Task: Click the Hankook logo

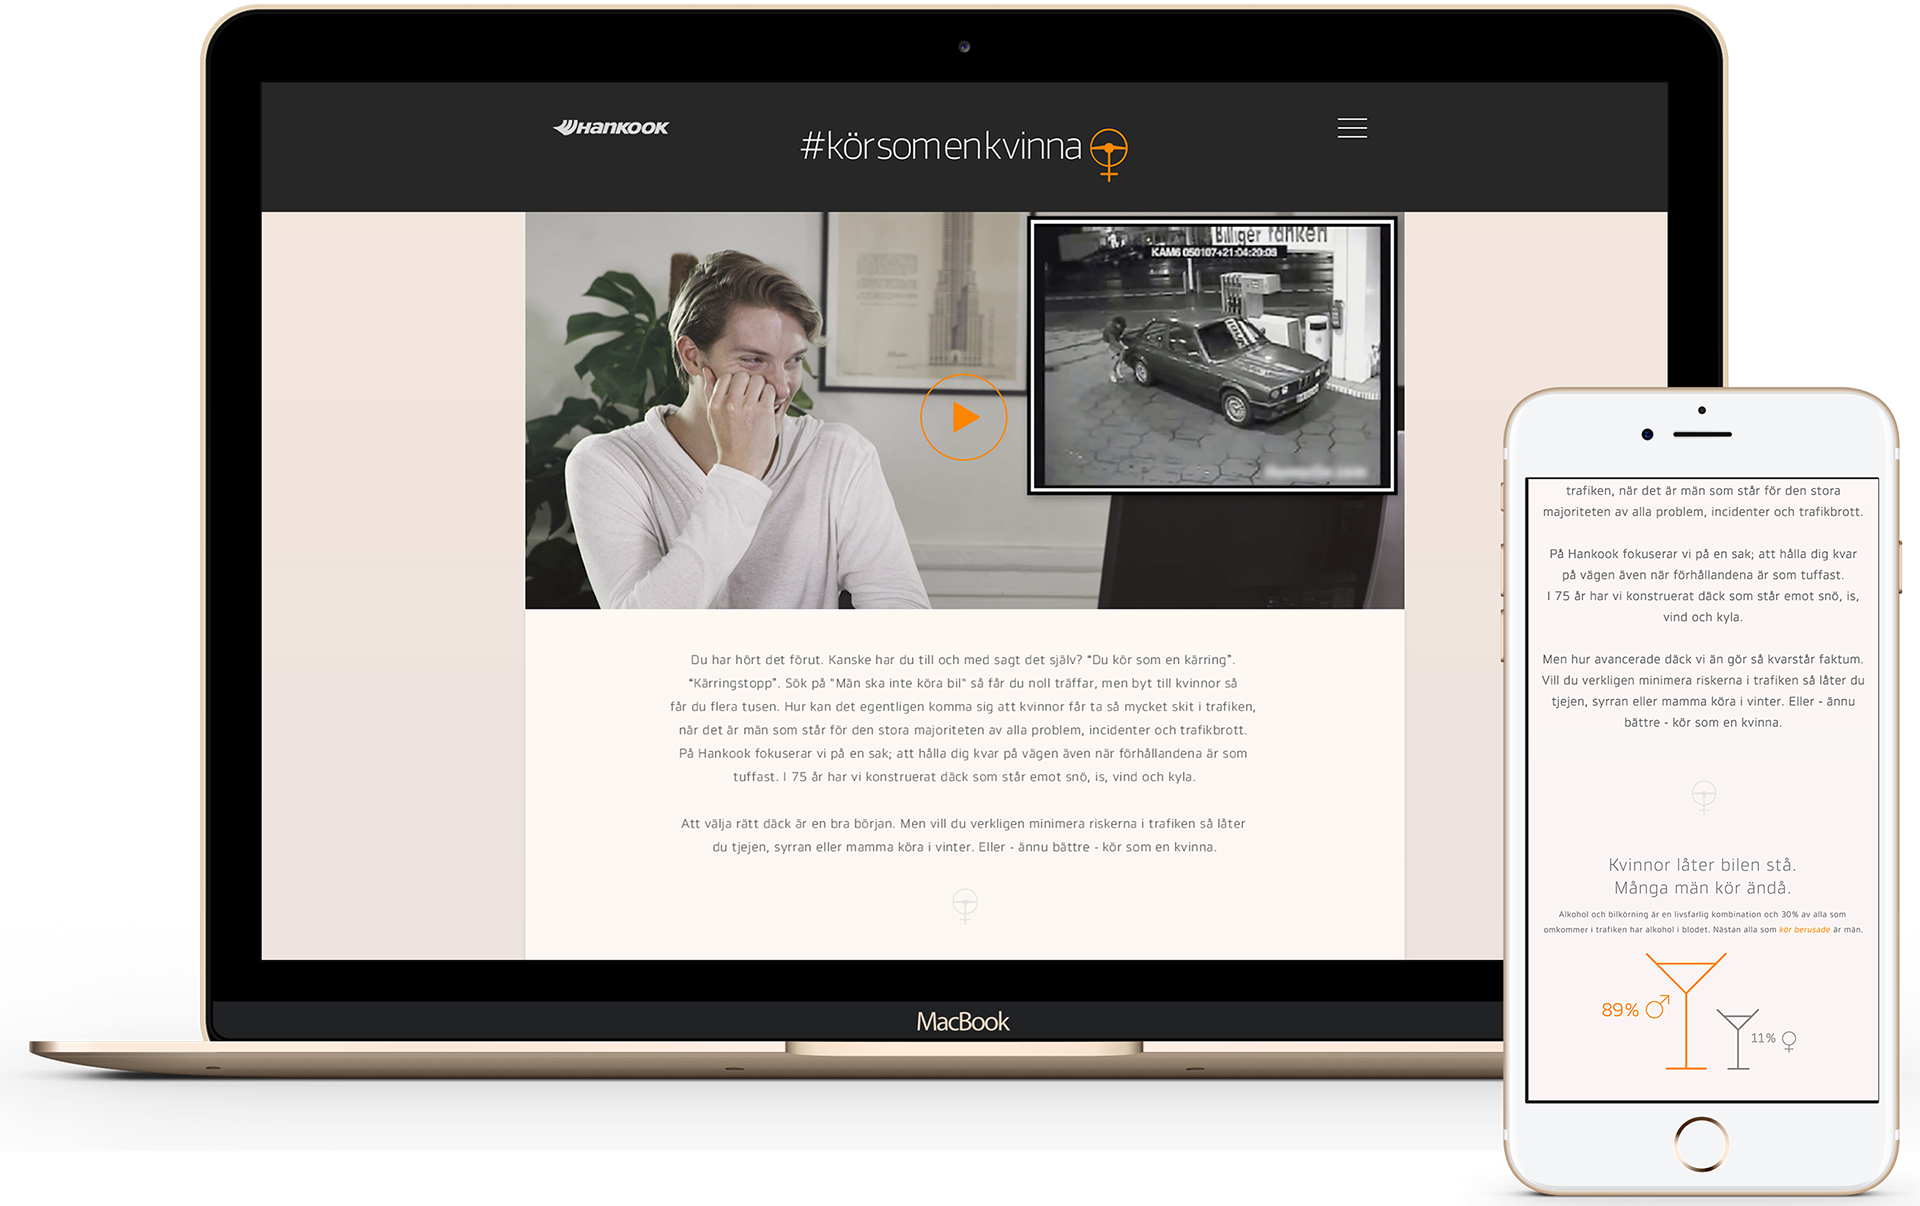Action: pyautogui.click(x=611, y=127)
